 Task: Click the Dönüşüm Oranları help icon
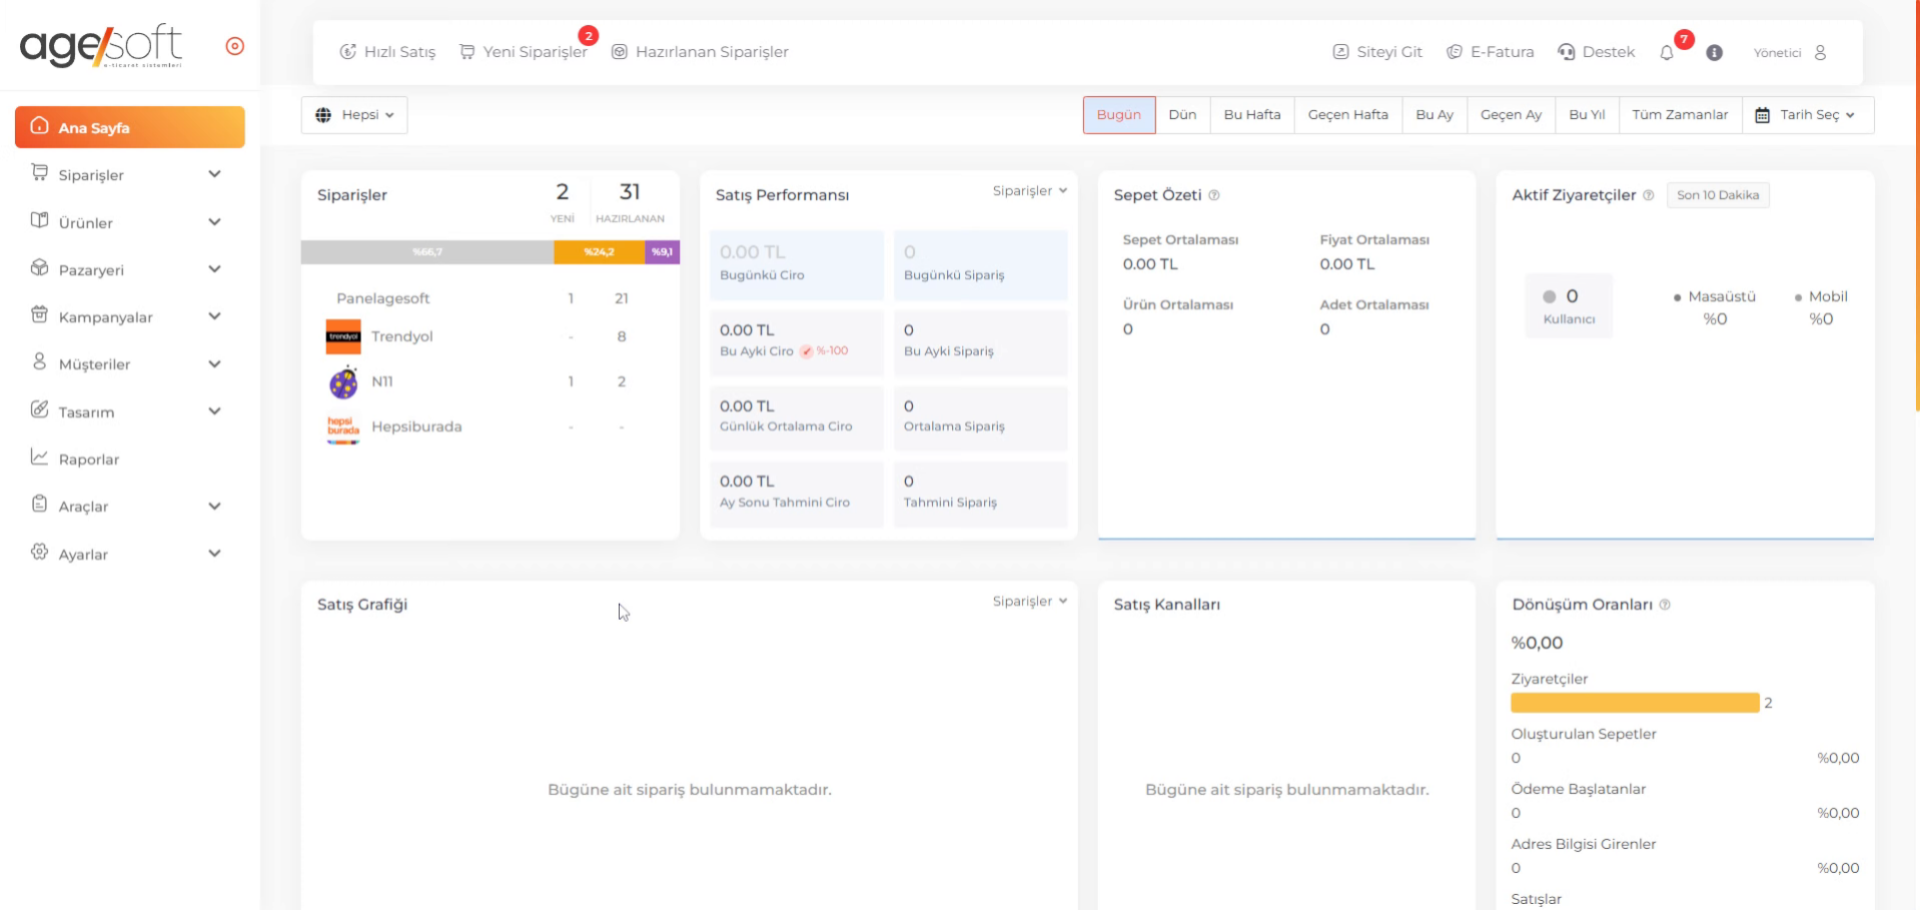point(1665,605)
